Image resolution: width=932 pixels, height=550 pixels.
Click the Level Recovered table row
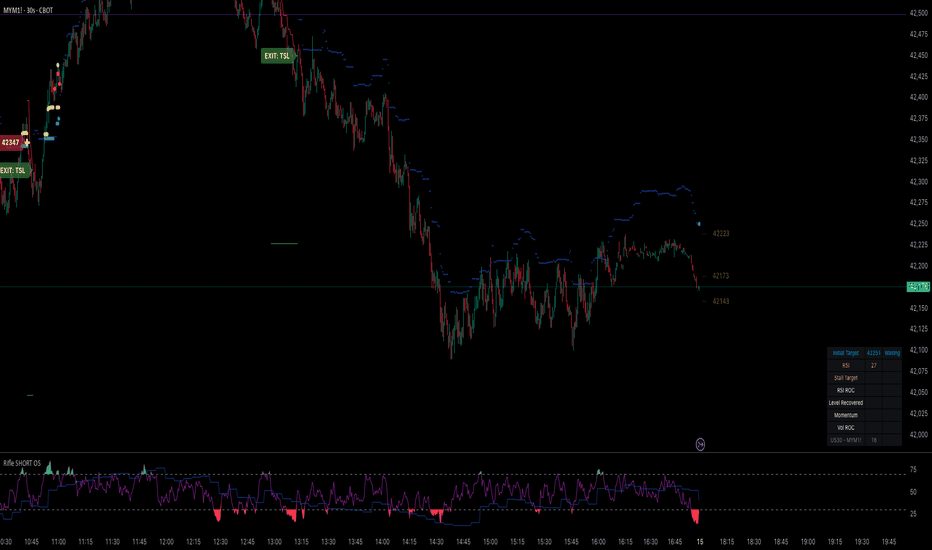click(x=864, y=403)
